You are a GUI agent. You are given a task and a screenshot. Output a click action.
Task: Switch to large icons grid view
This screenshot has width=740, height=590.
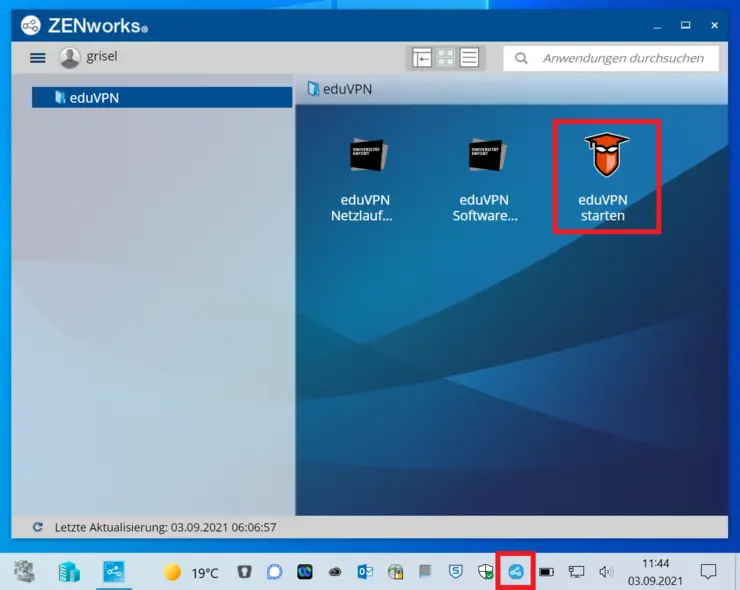point(446,58)
